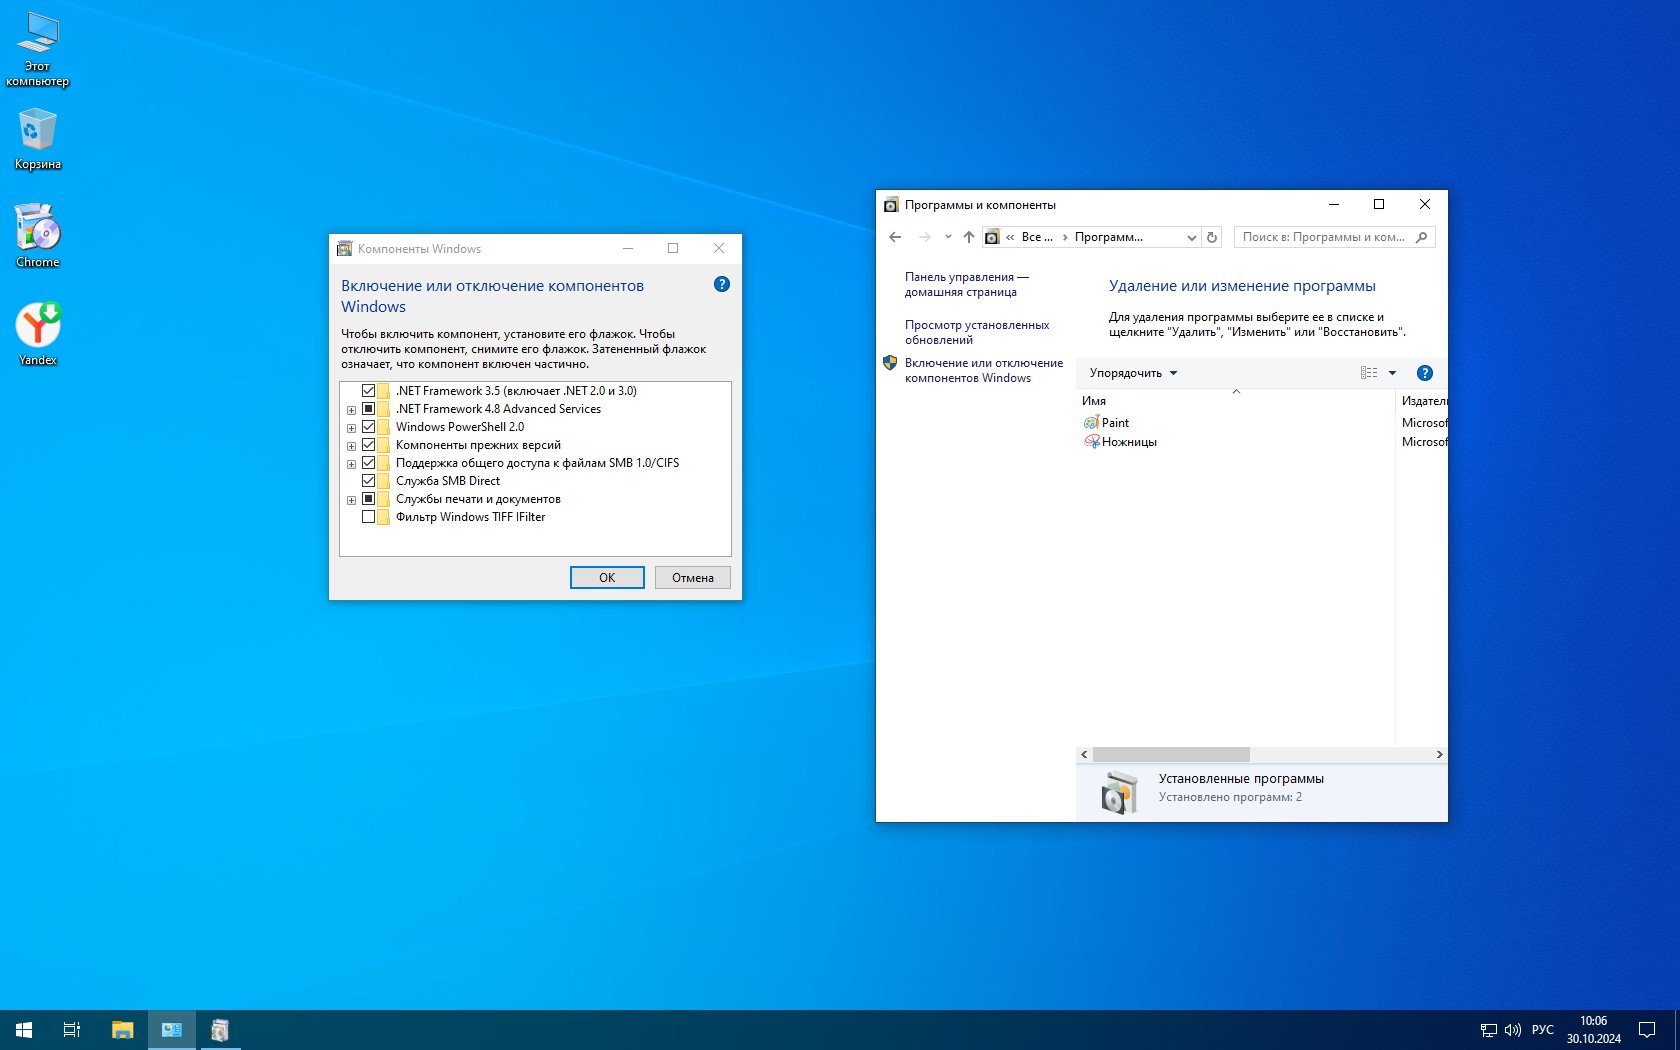Go up one folder level arrow
Image resolution: width=1680 pixels, height=1050 pixels.
click(x=968, y=237)
